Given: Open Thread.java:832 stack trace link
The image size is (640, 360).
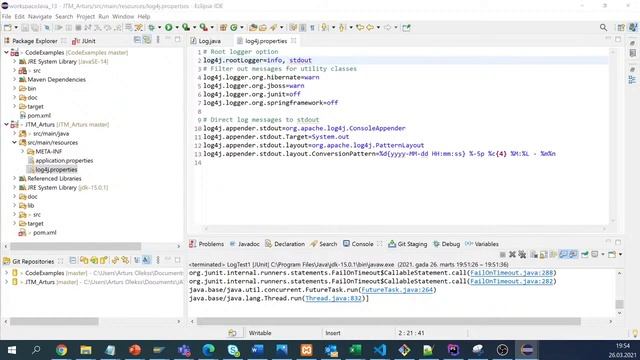Looking at the screenshot, I should (x=333, y=298).
